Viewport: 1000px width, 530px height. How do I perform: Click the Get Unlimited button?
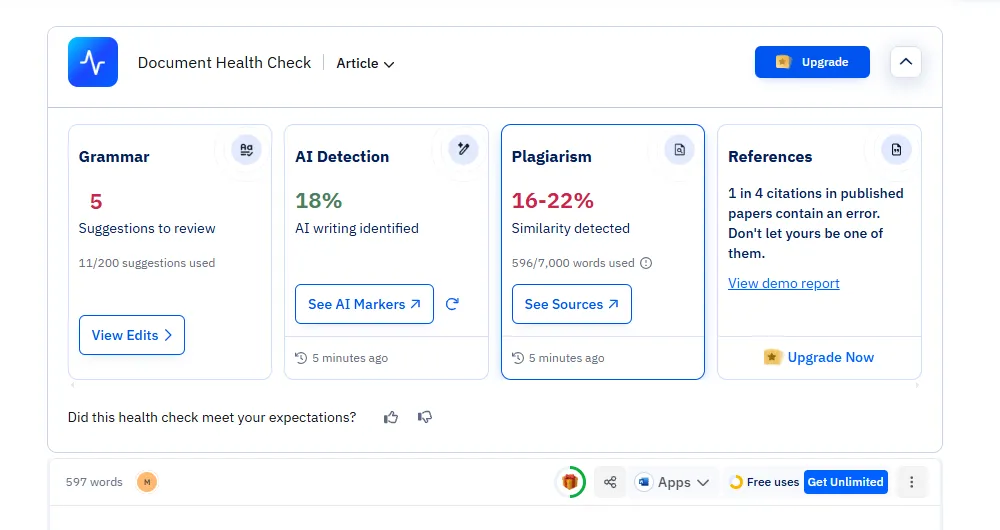846,482
